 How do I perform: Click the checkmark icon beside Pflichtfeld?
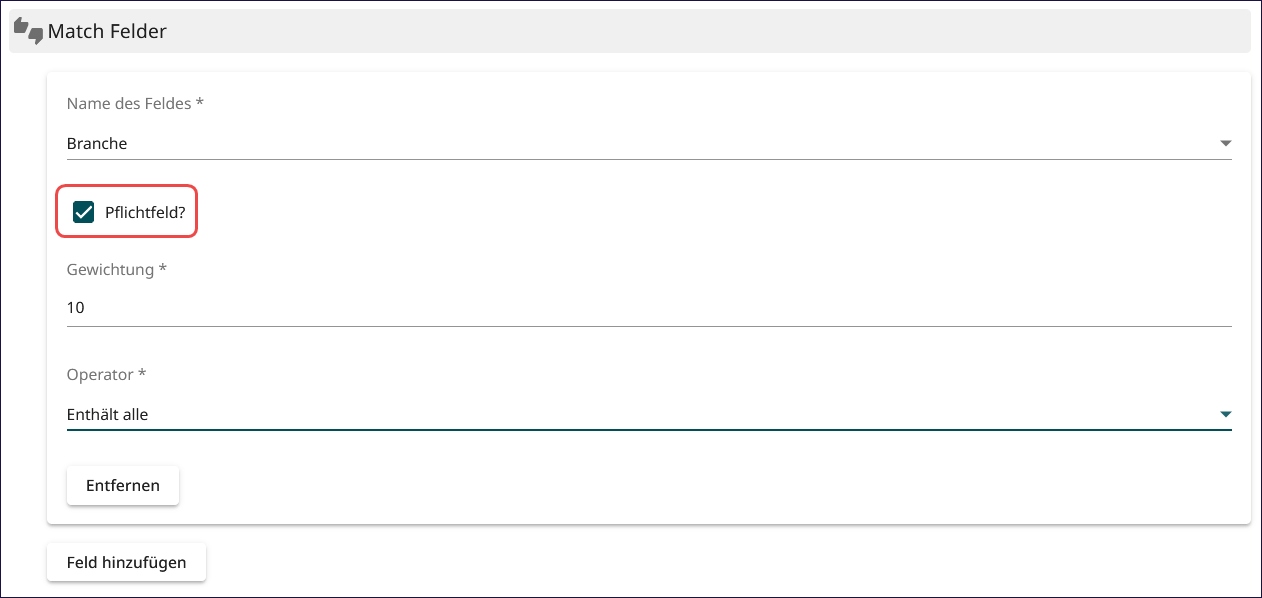coord(84,212)
